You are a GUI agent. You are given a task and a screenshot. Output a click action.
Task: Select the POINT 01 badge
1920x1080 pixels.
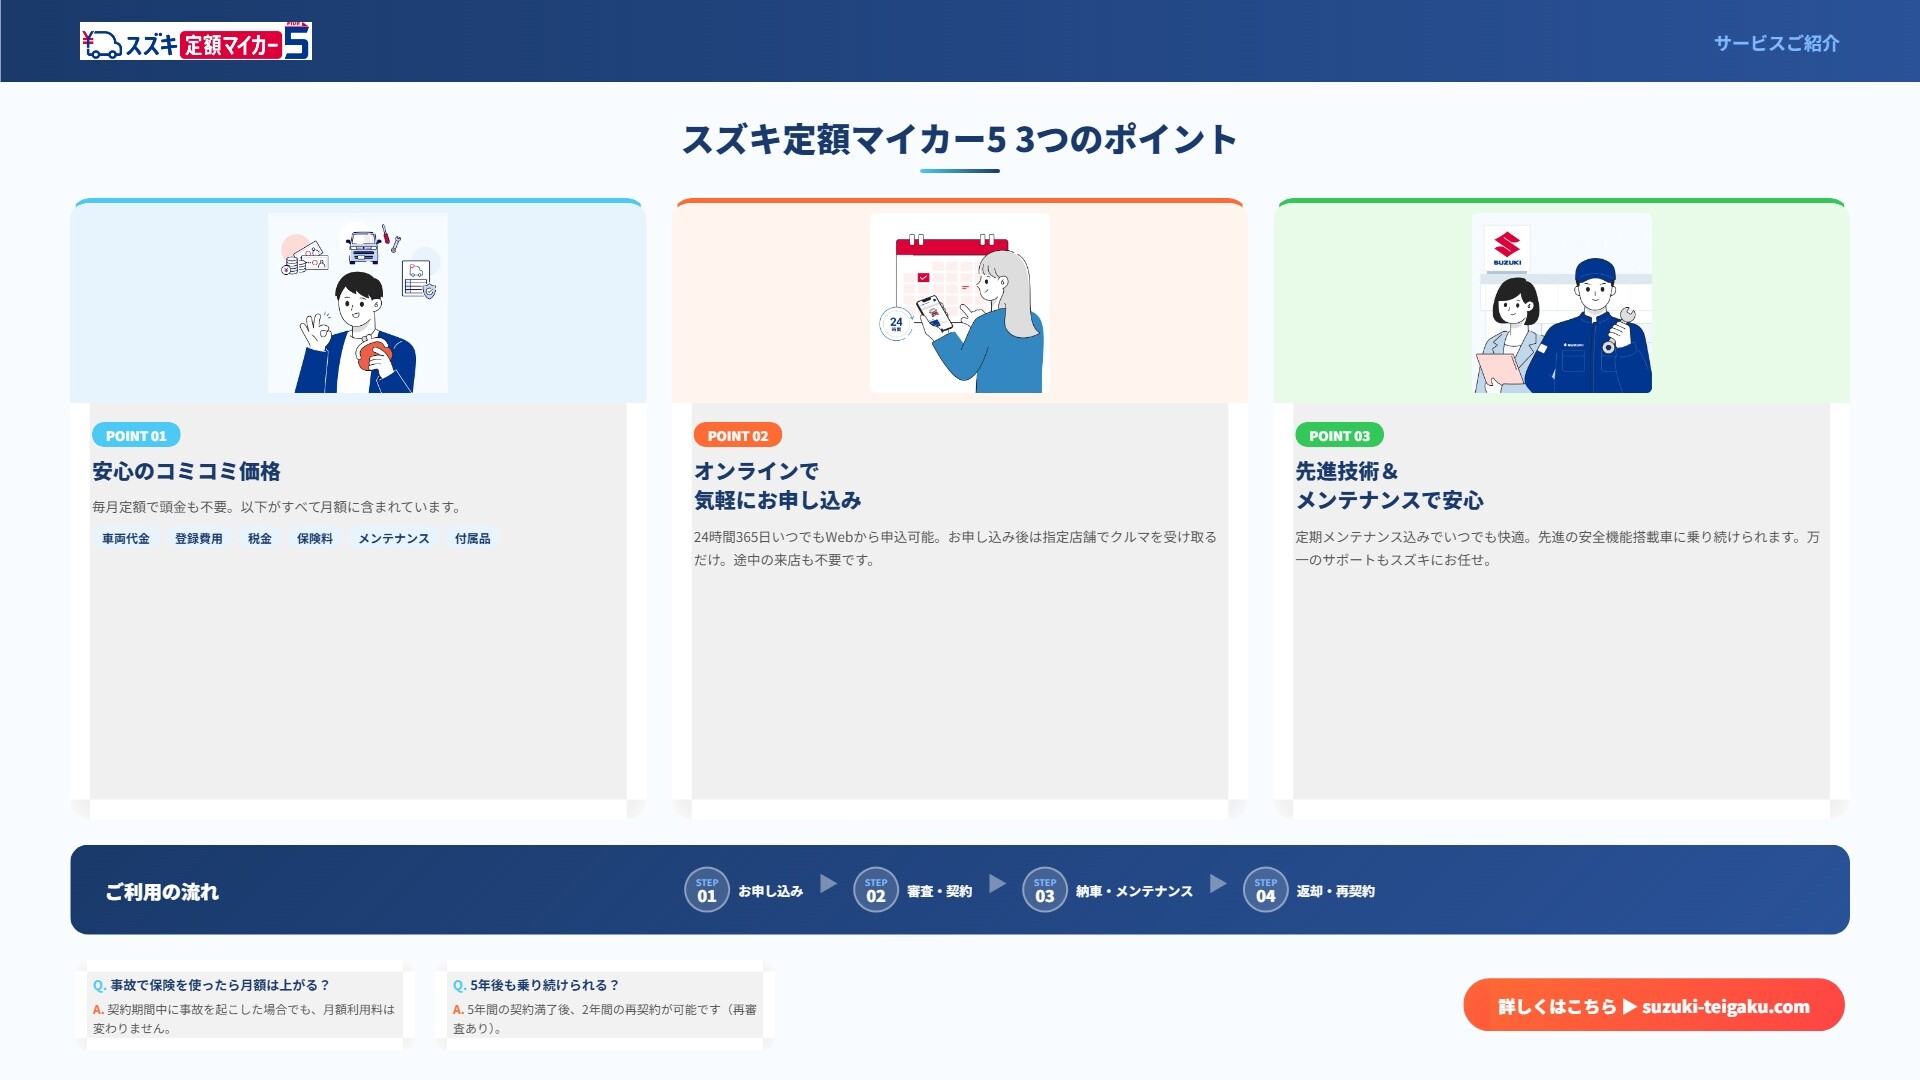click(136, 436)
